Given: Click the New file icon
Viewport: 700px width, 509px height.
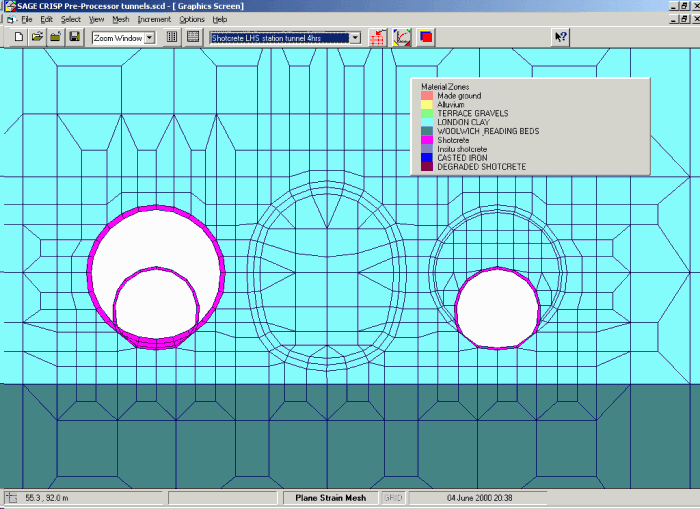Looking at the screenshot, I should [18, 37].
